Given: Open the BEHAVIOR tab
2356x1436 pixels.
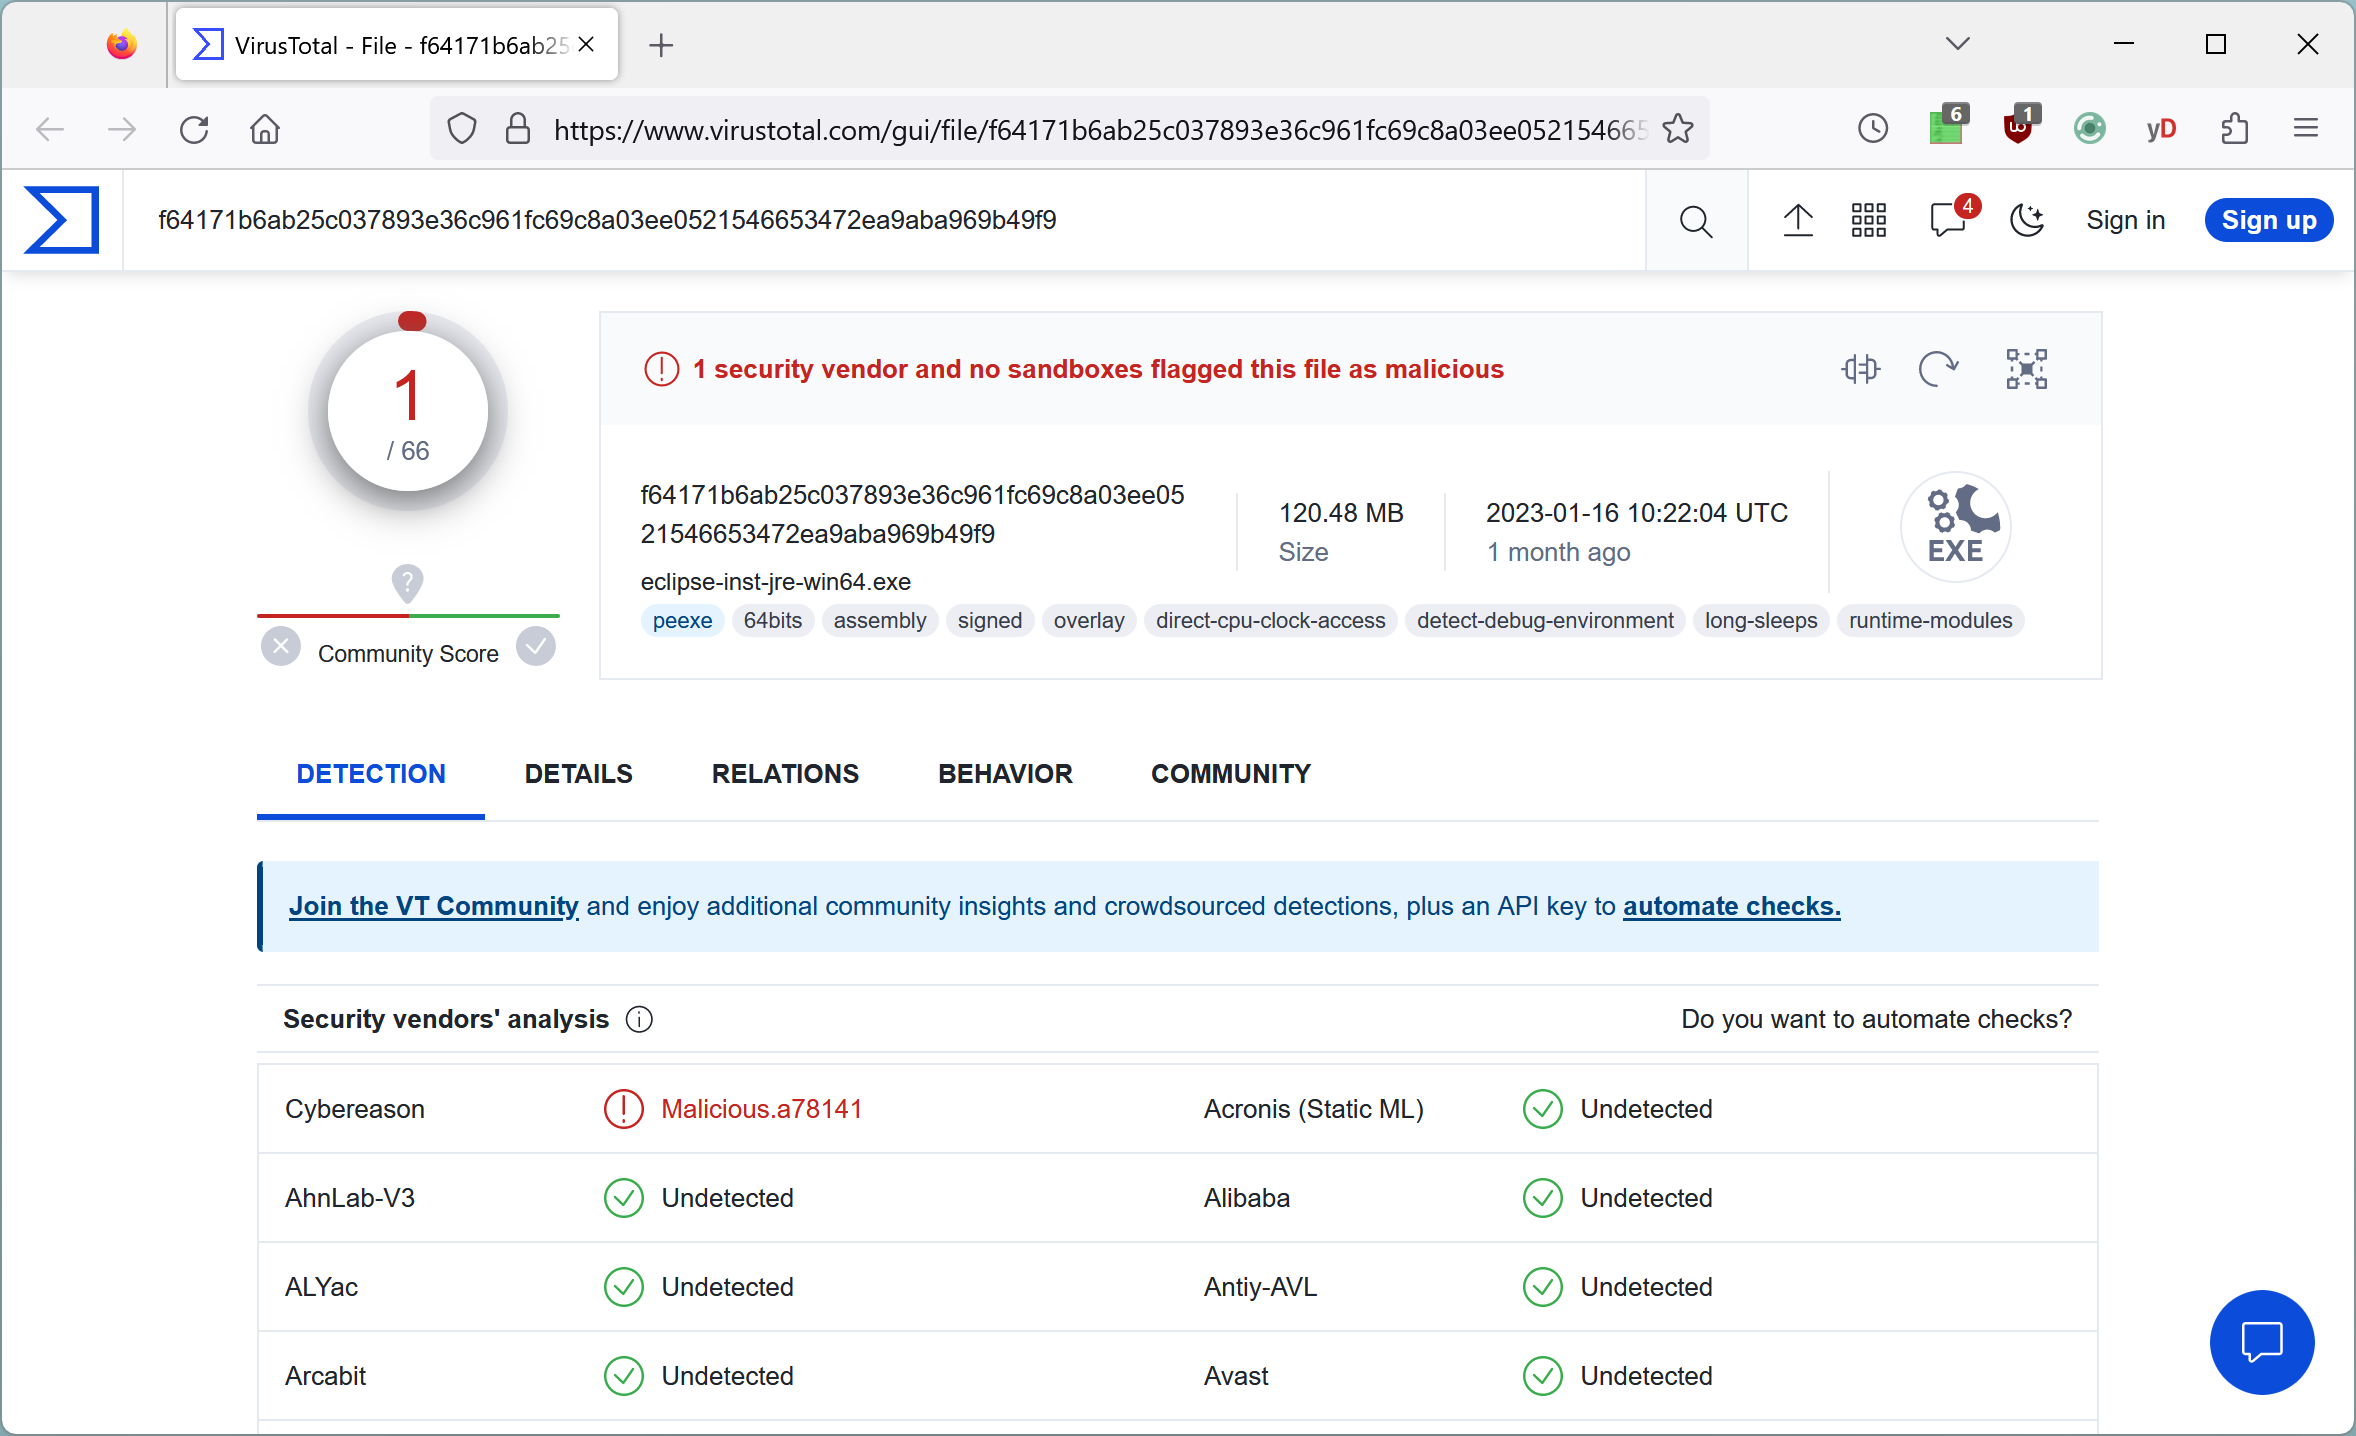Looking at the screenshot, I should (x=1005, y=774).
